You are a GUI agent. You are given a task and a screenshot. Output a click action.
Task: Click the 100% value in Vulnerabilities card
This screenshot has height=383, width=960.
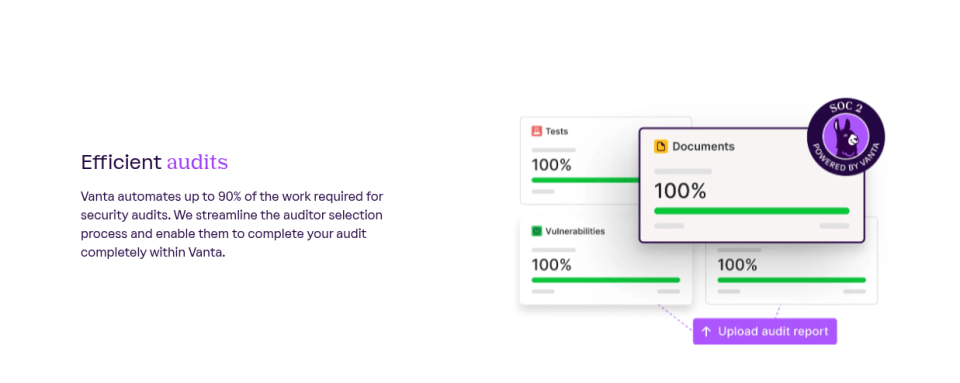(x=551, y=265)
